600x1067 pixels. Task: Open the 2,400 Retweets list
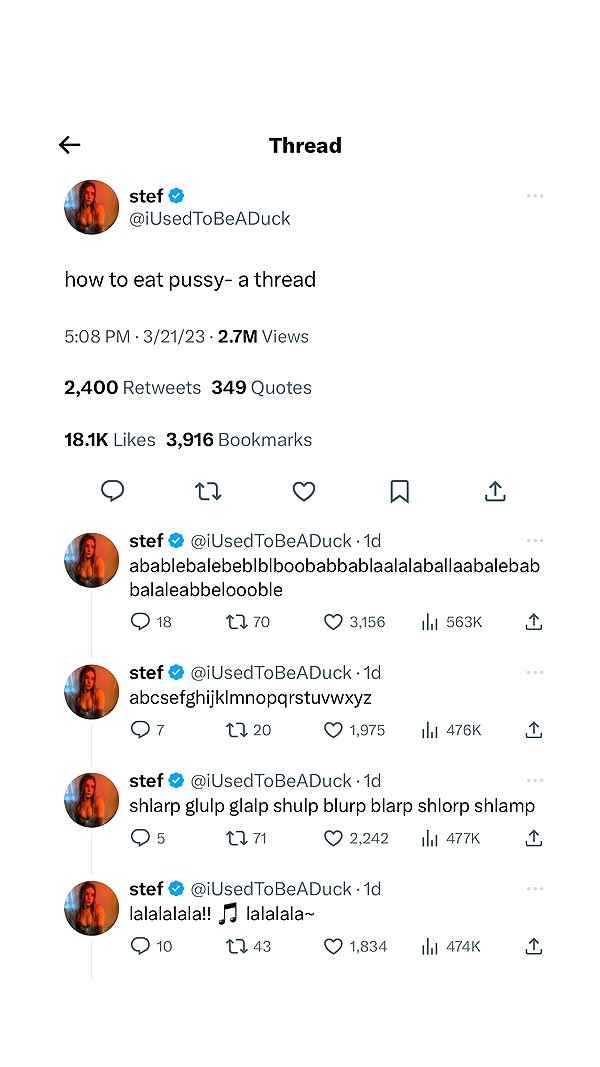132,387
